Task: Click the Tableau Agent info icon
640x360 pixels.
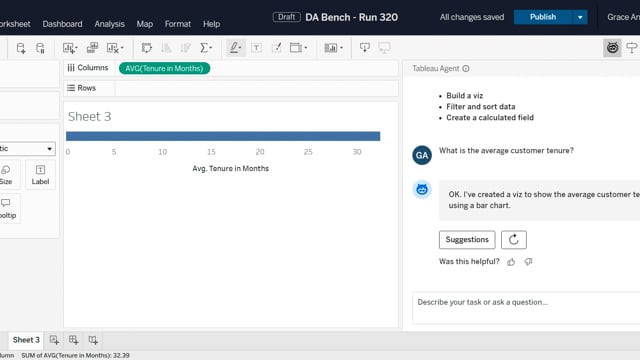Action: coord(466,69)
